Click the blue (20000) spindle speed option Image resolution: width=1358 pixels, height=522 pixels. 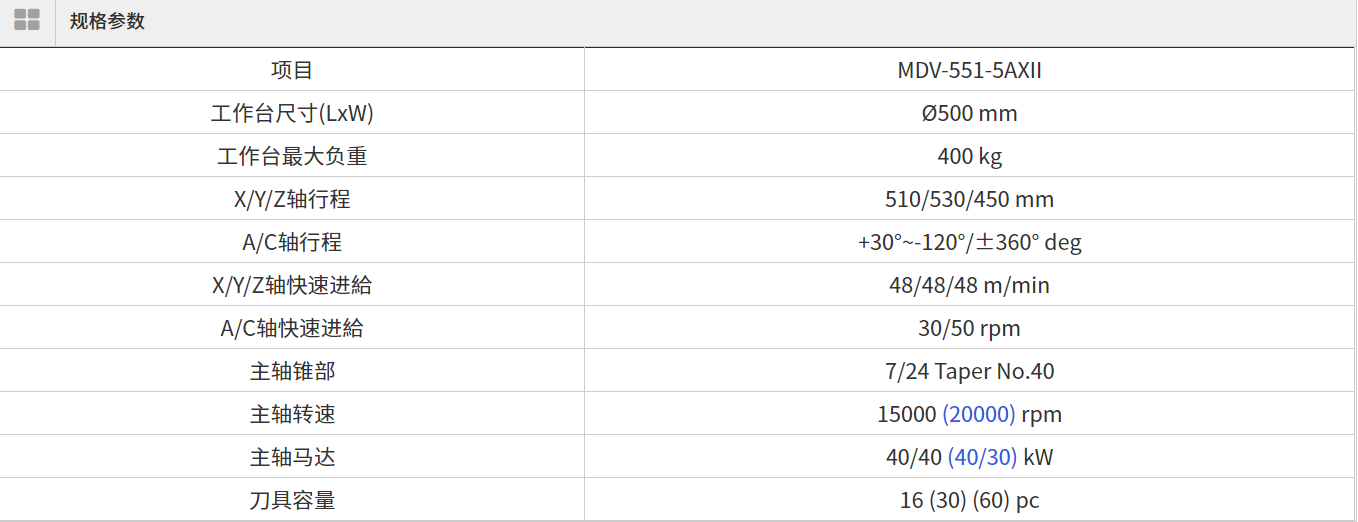click(x=978, y=414)
